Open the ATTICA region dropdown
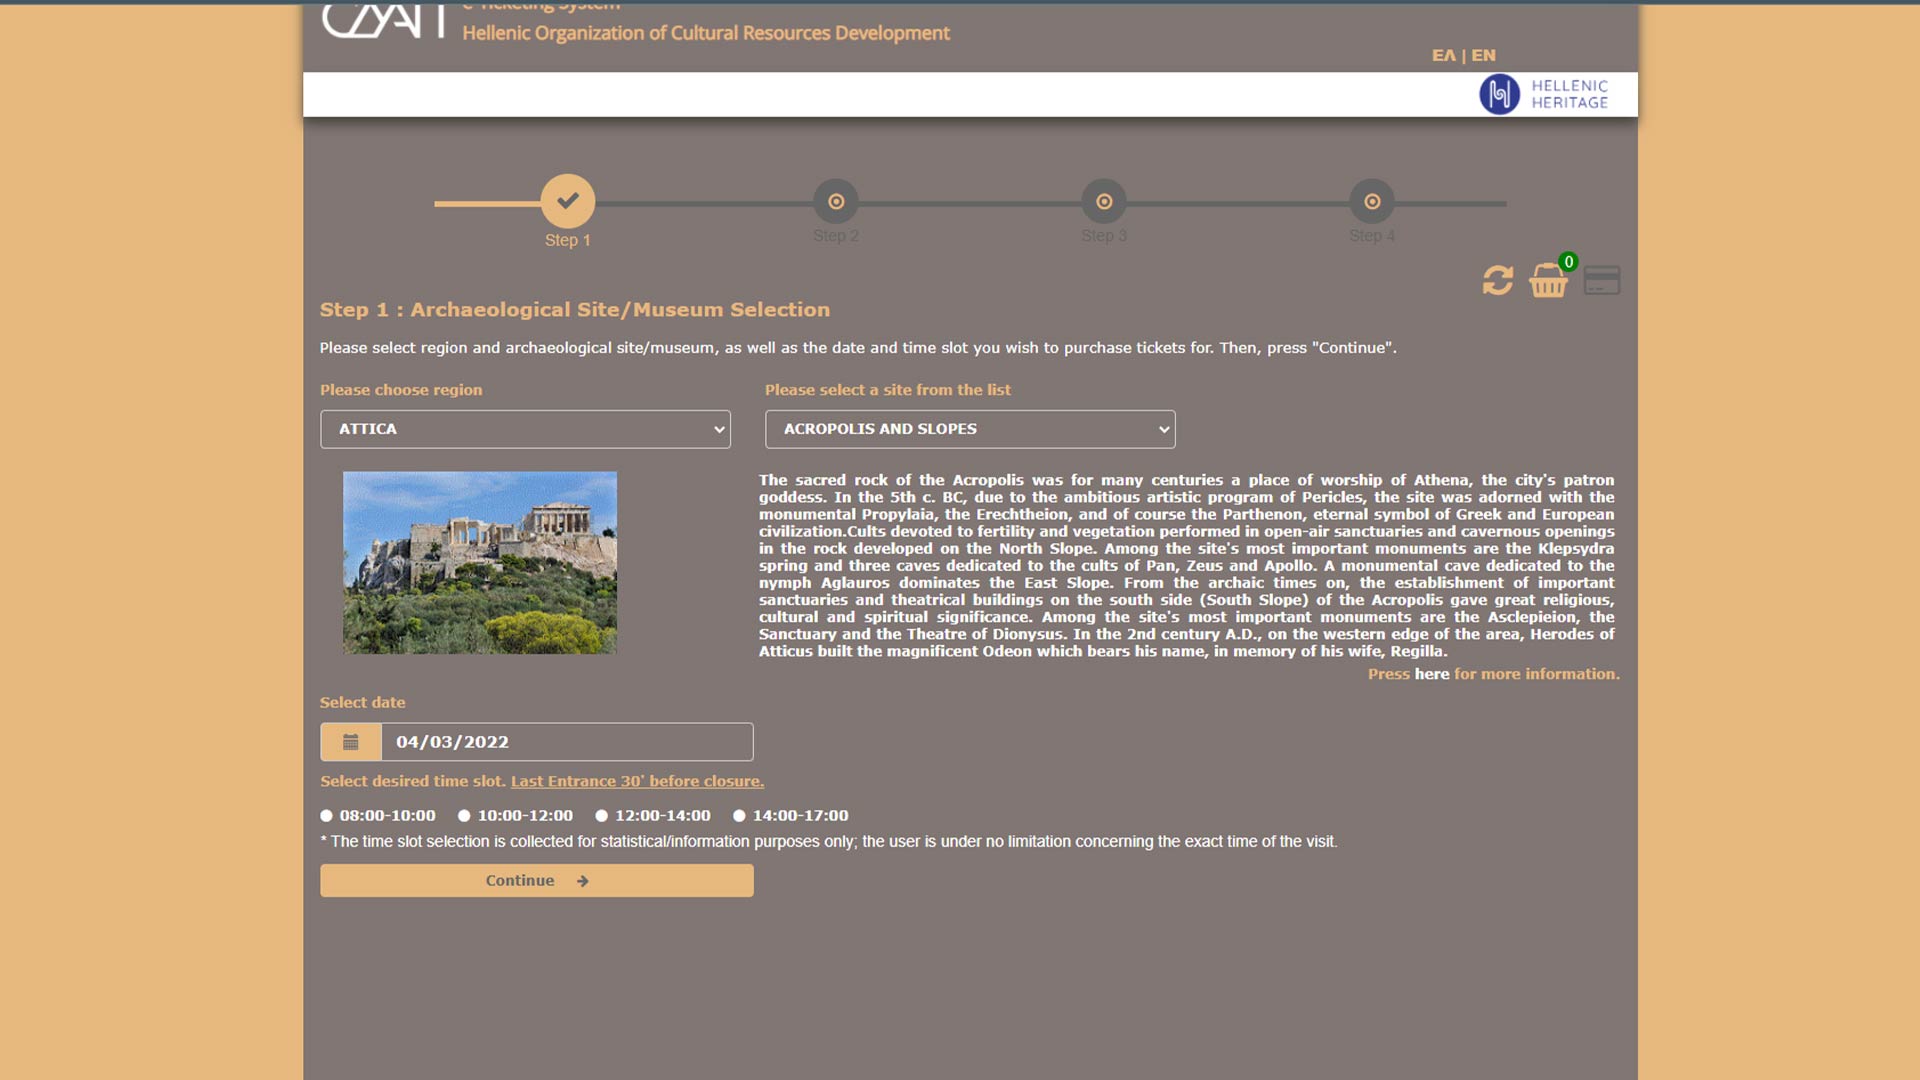Image resolution: width=1920 pixels, height=1080 pixels. click(525, 429)
